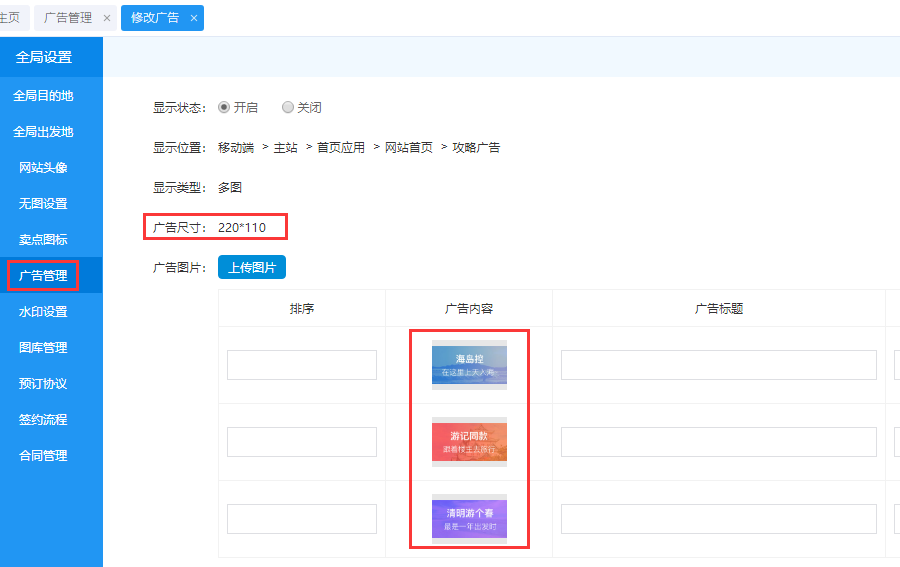This screenshot has width=900, height=567.
Task: Open 水印设置 in the sidebar
Action: (x=43, y=312)
